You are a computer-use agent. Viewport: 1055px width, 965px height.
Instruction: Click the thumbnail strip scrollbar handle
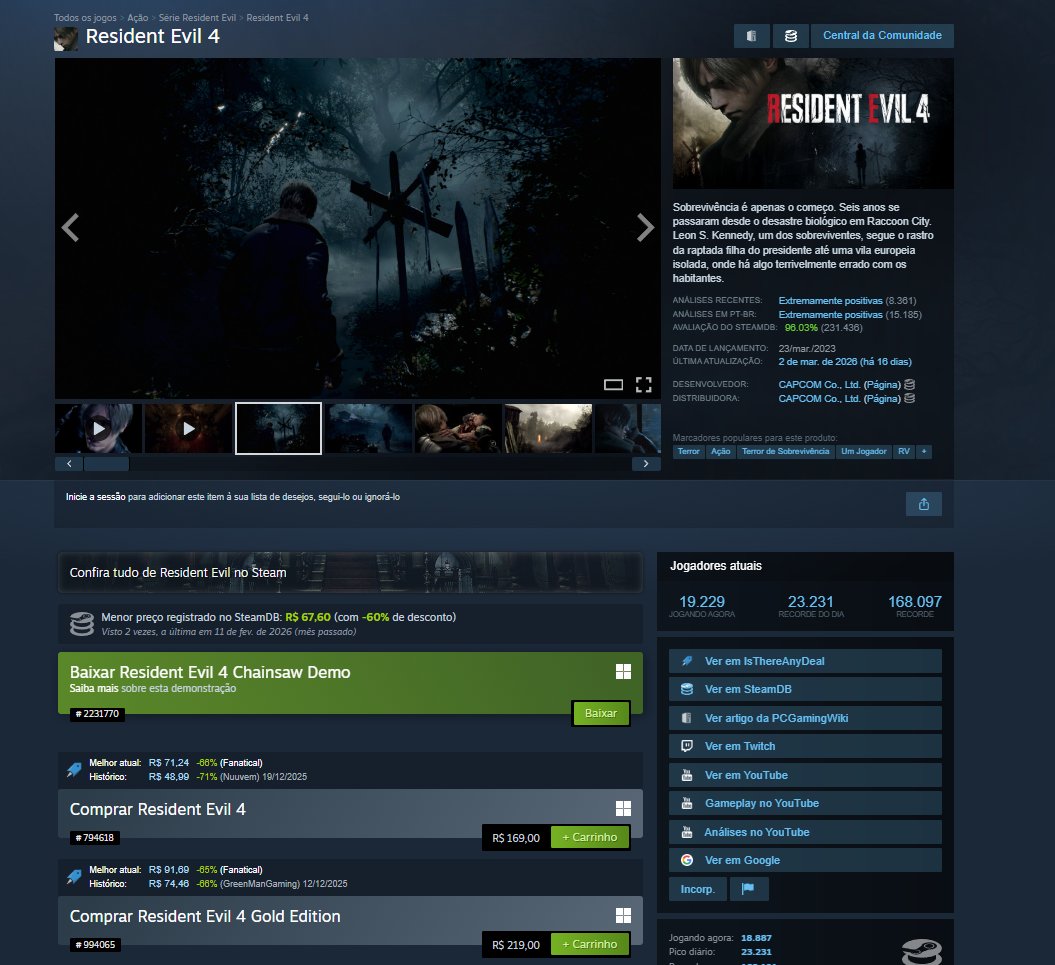(x=106, y=464)
